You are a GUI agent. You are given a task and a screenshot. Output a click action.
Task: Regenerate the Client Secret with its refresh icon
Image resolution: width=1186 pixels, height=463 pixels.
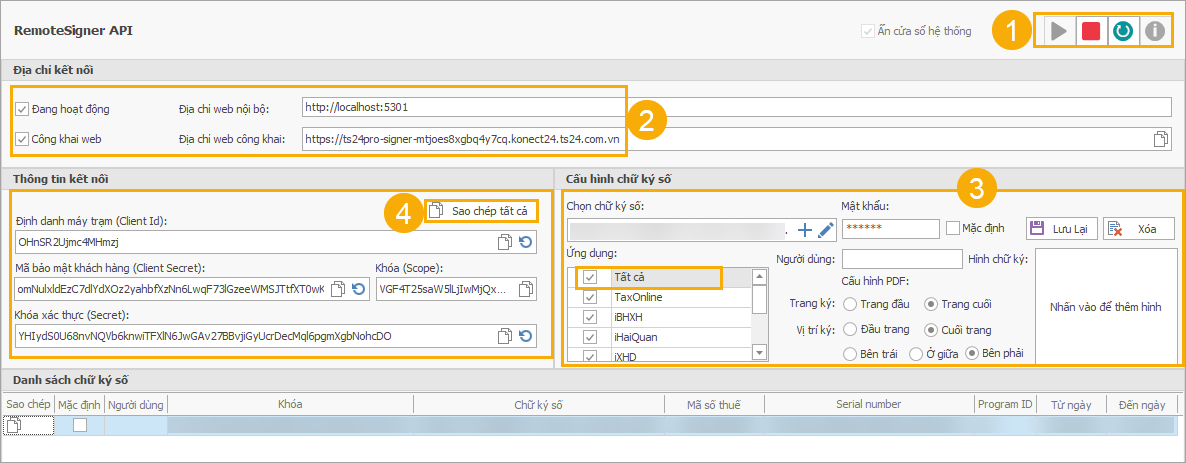tap(359, 288)
